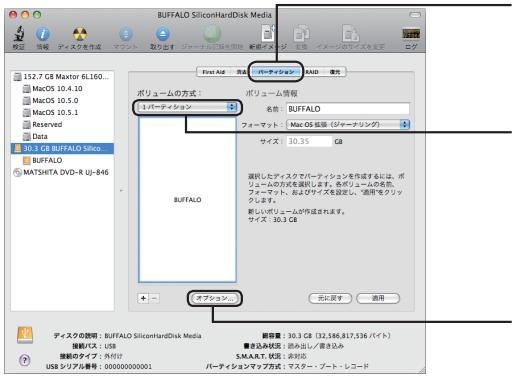Click the Verify (検証) microscope icon
Viewport: 512px width, 376px height.
click(x=19, y=34)
